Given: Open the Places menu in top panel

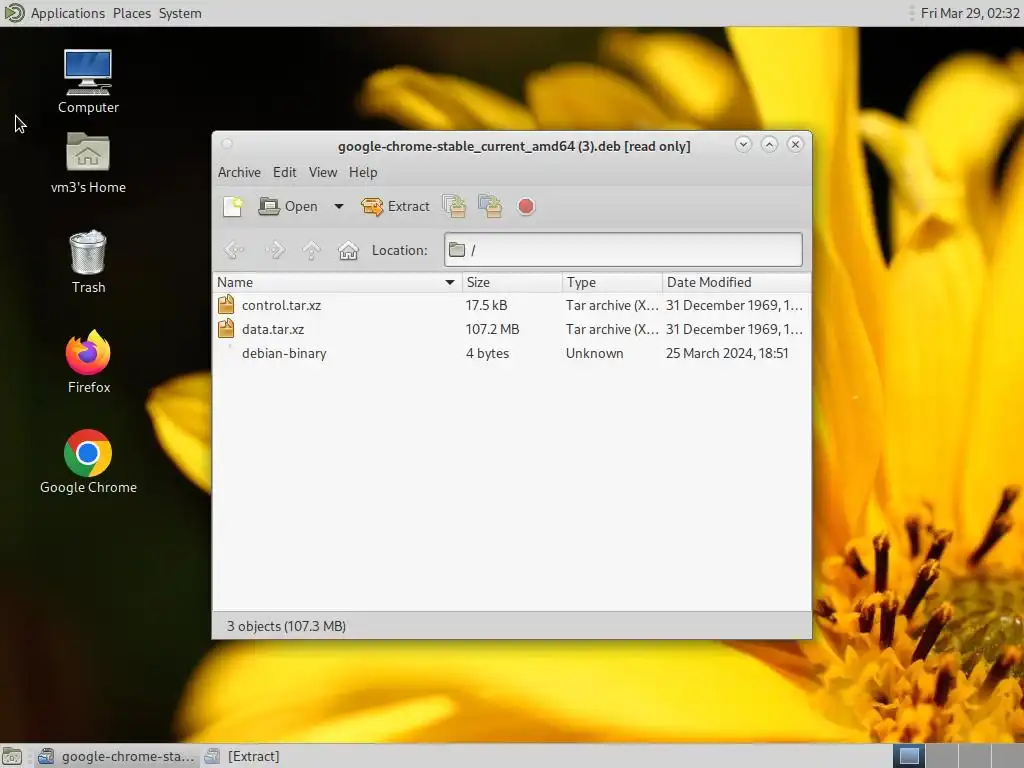Looking at the screenshot, I should [132, 13].
